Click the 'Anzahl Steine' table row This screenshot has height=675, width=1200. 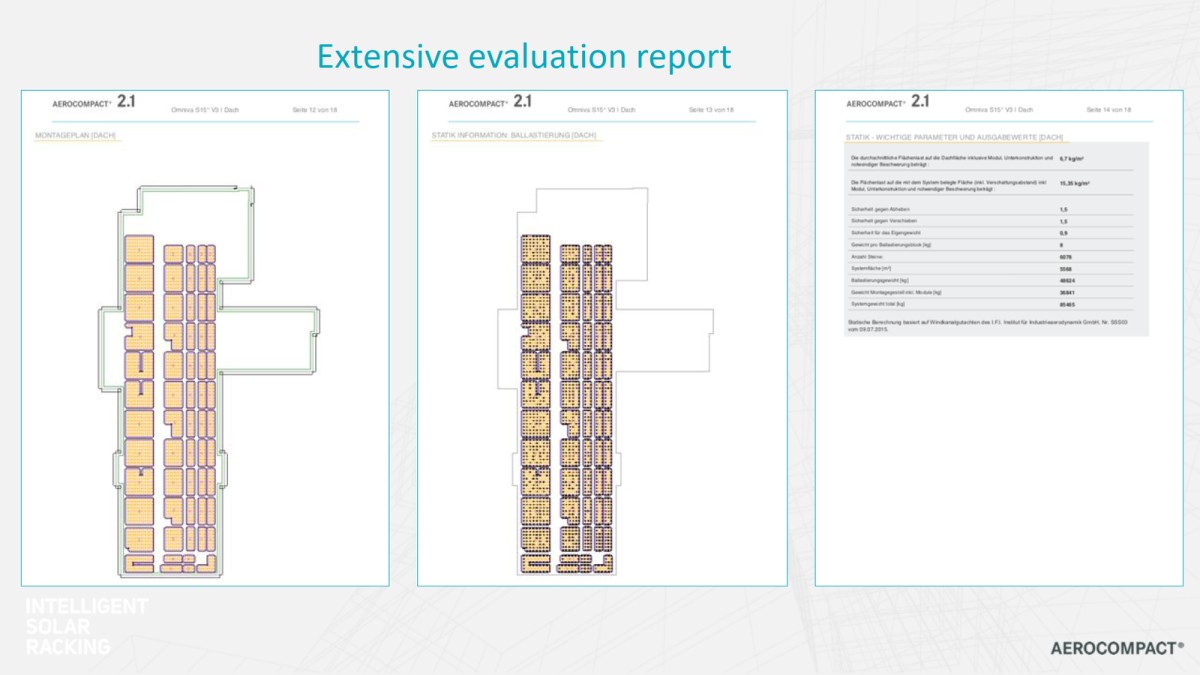click(x=991, y=256)
